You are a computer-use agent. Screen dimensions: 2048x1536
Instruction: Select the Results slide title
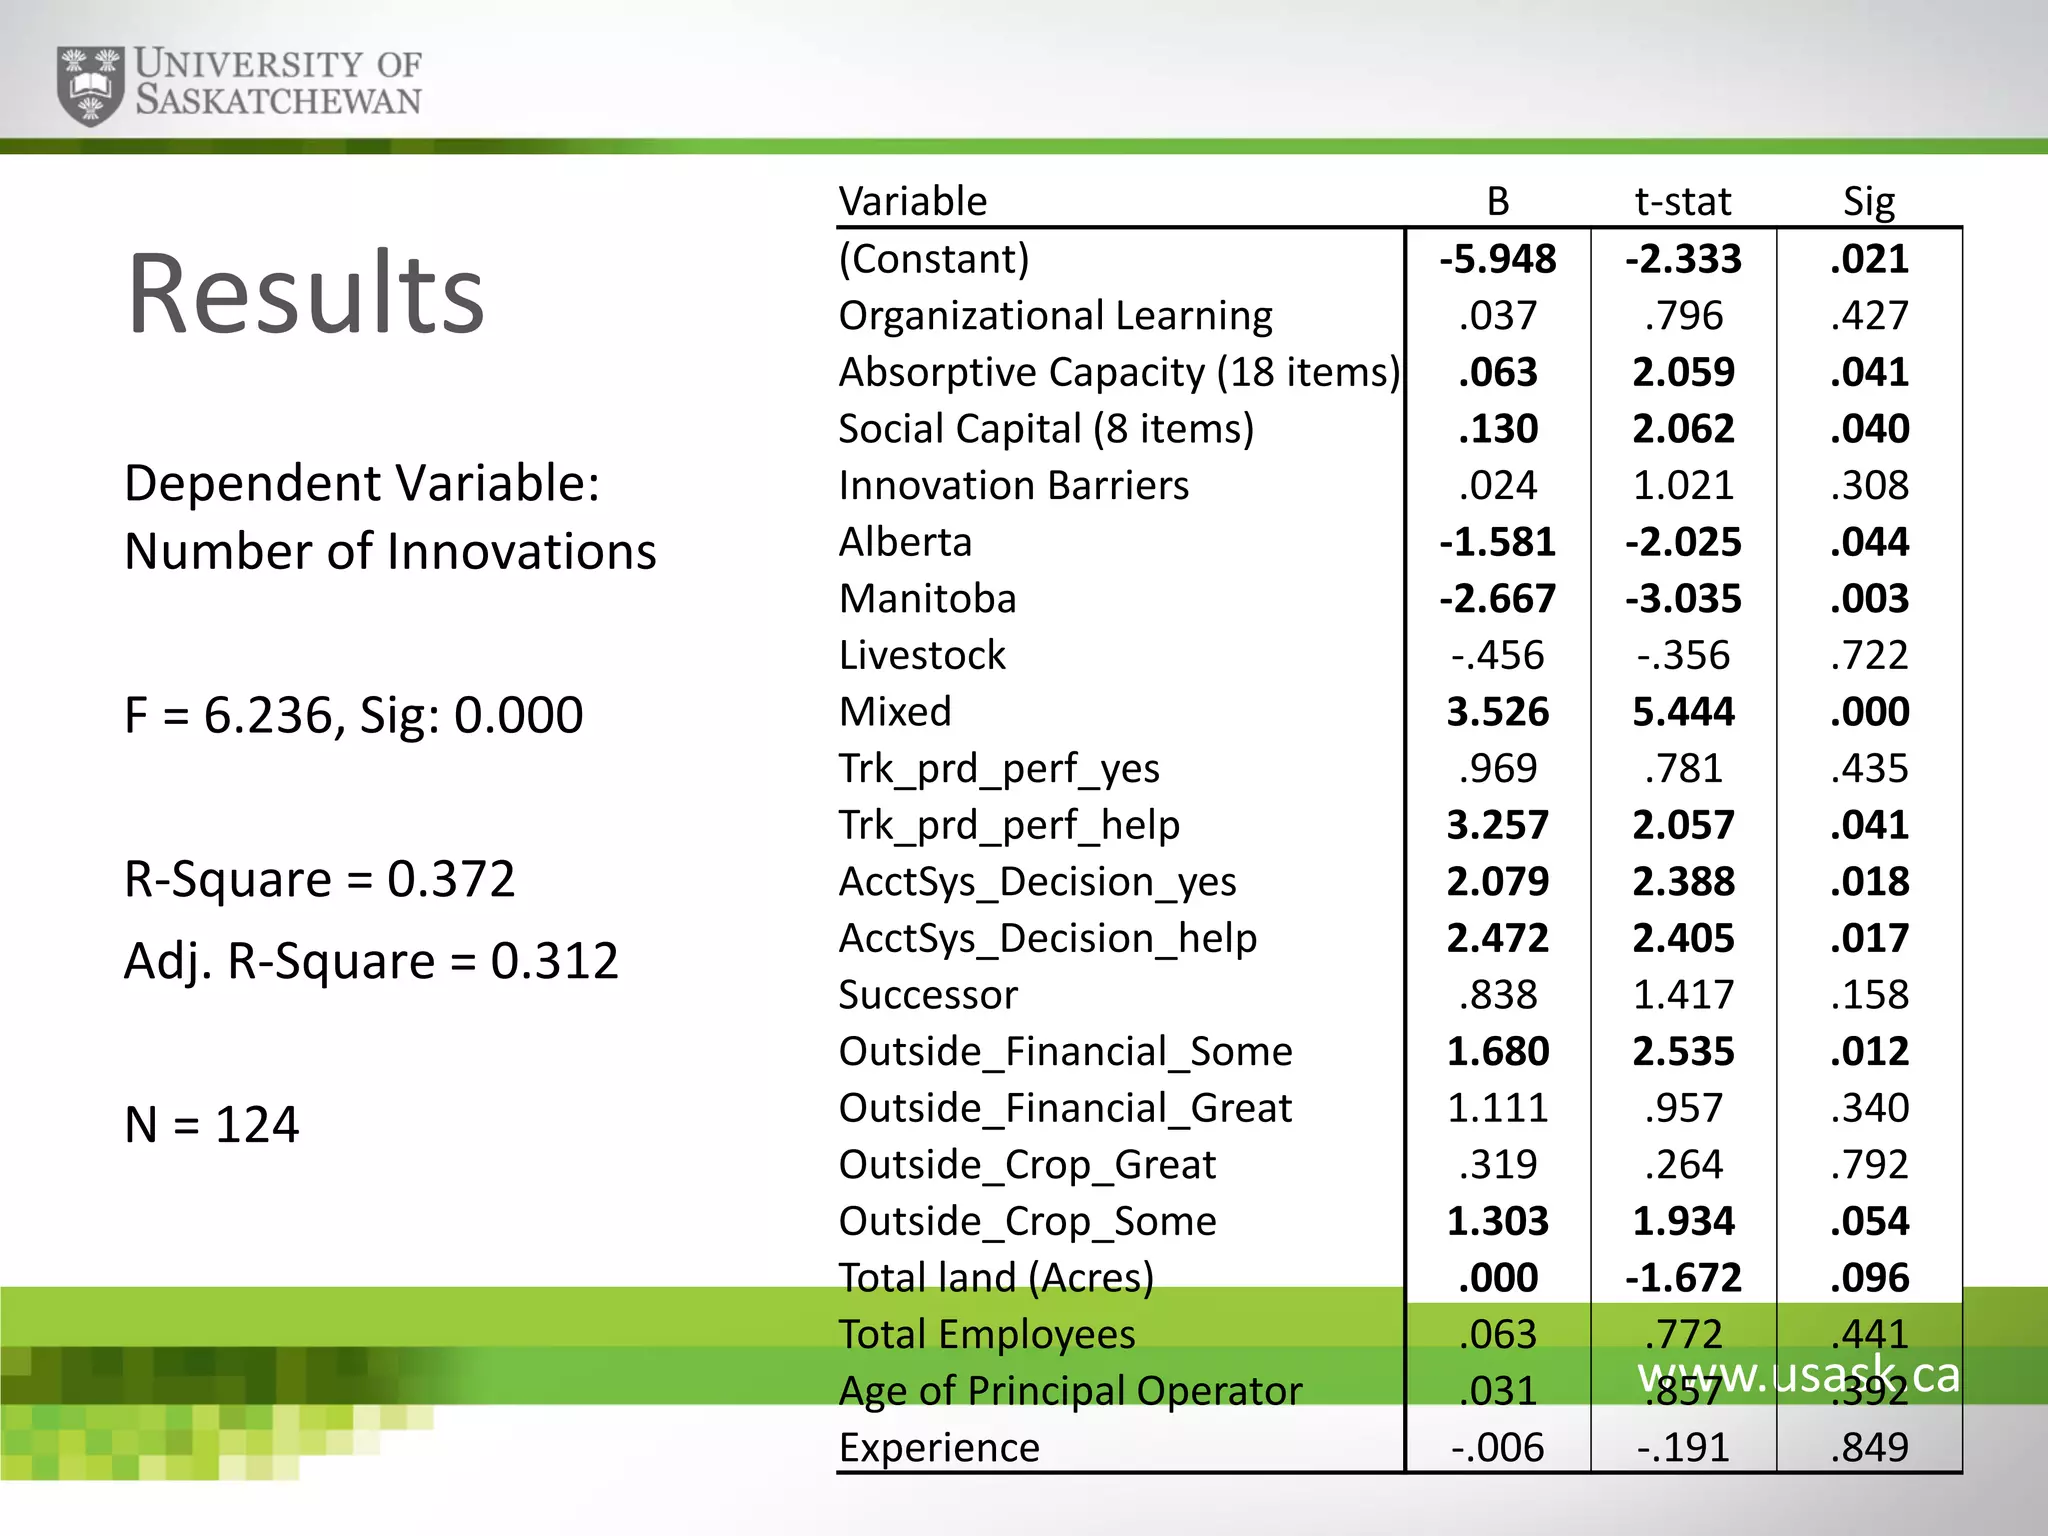click(306, 293)
